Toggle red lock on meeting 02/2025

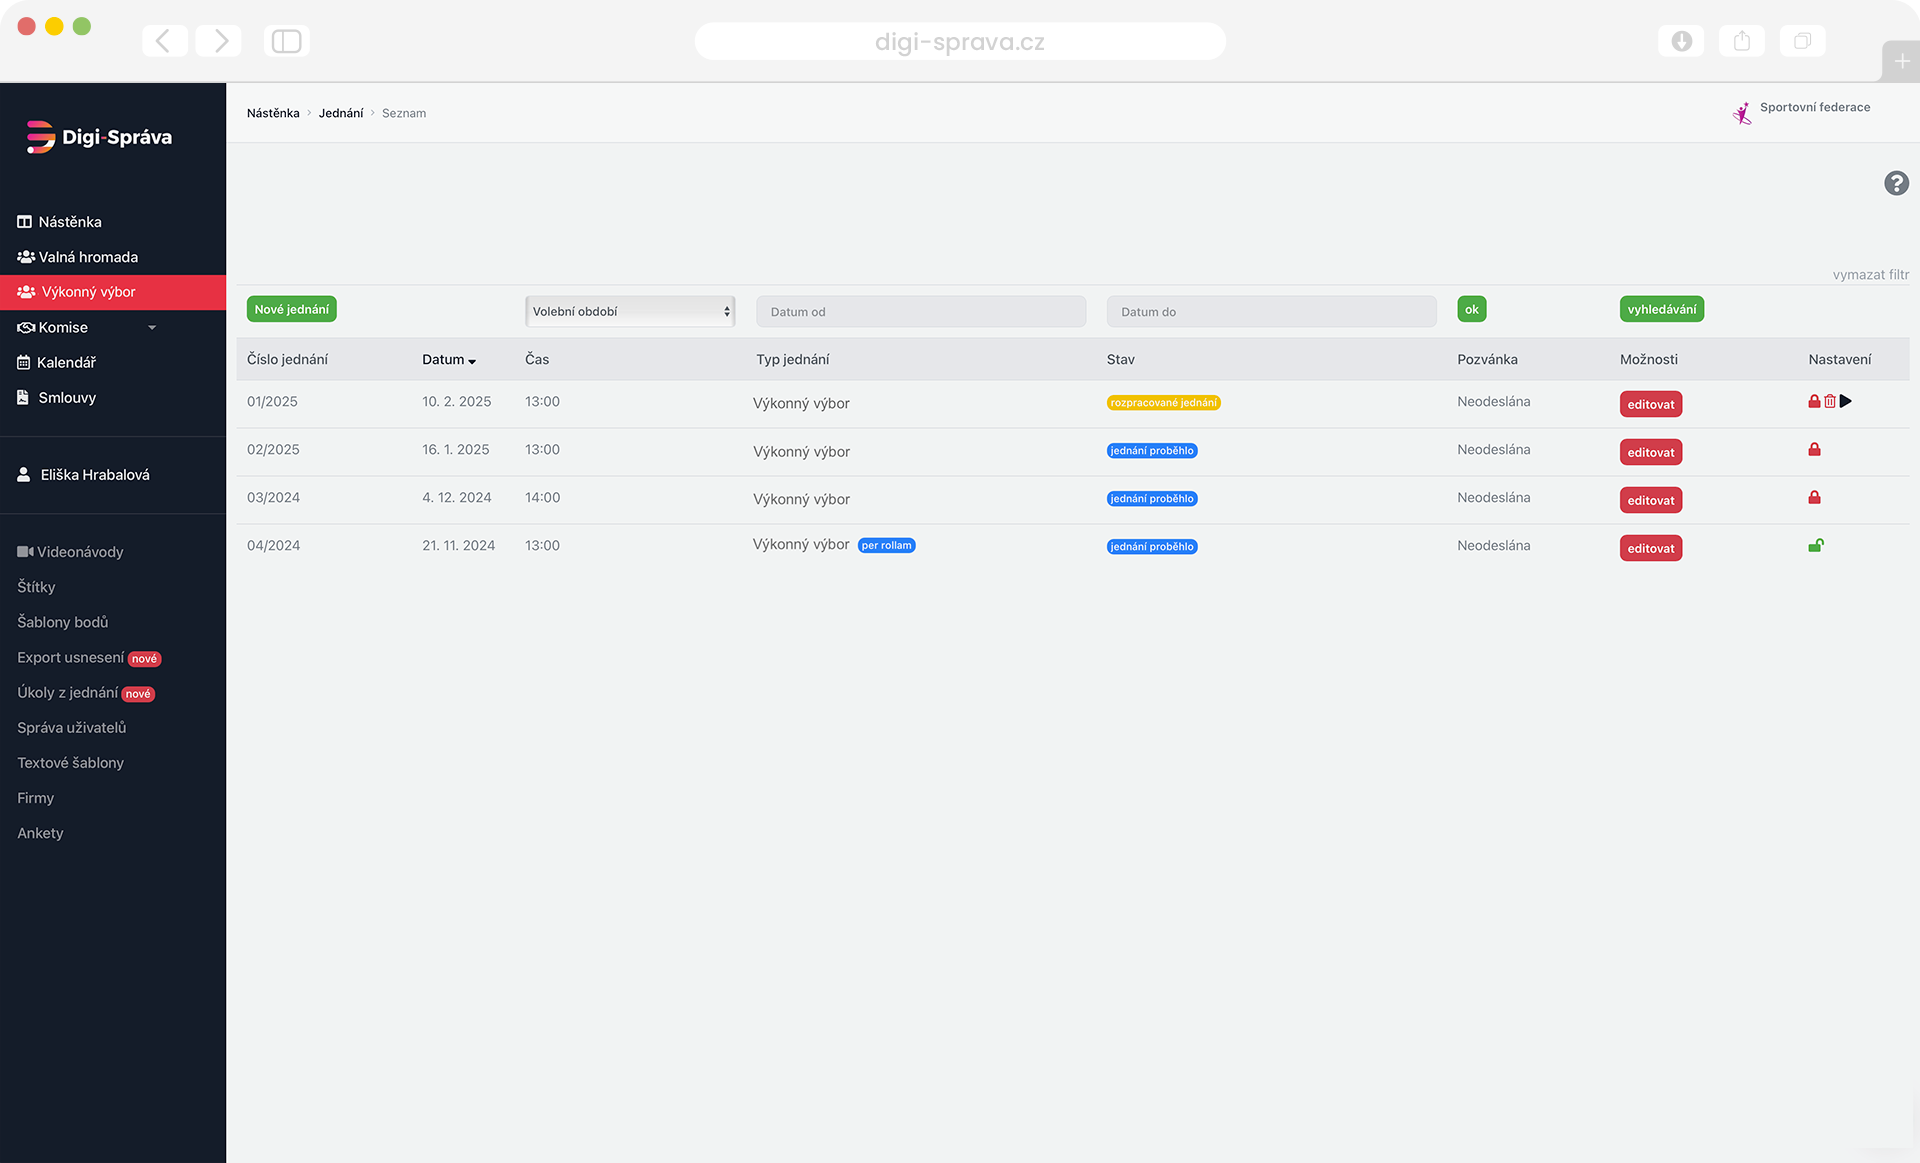(x=1814, y=449)
